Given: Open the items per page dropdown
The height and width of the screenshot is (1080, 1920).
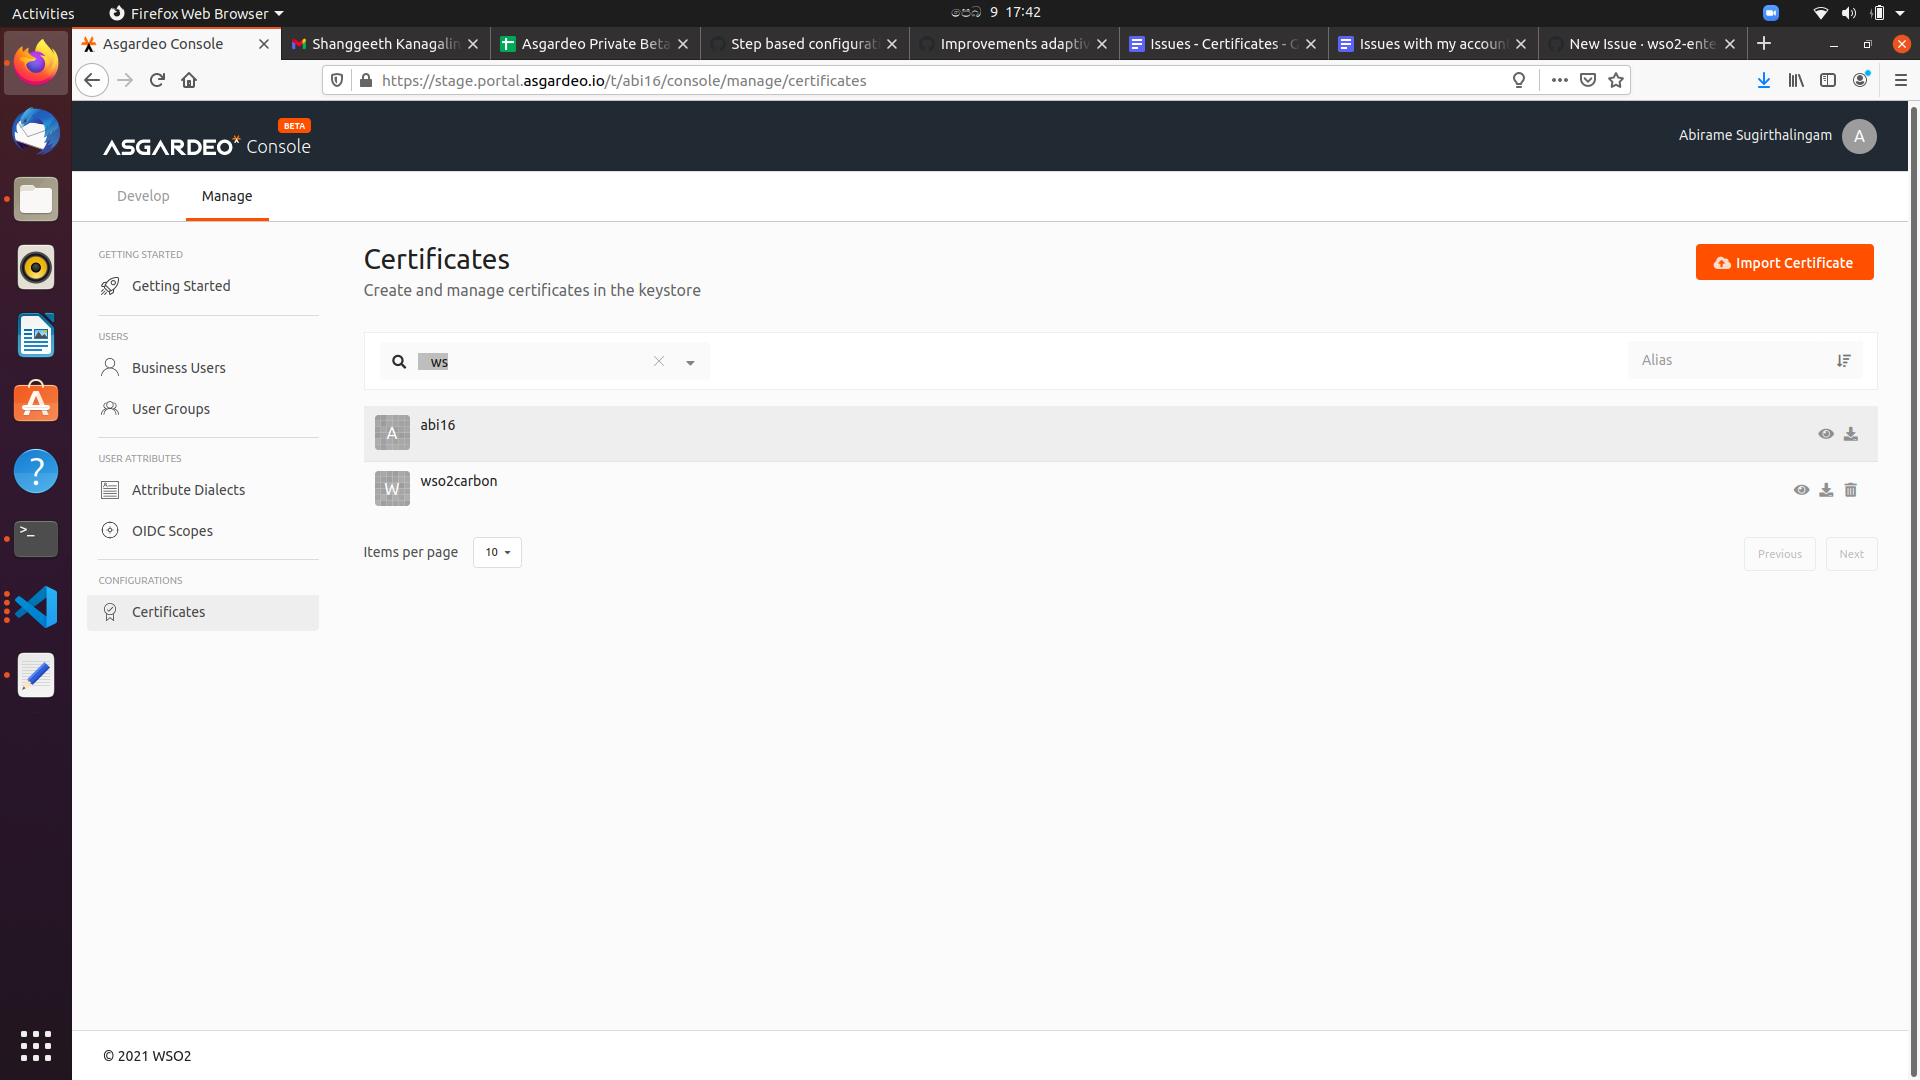Looking at the screenshot, I should (497, 552).
